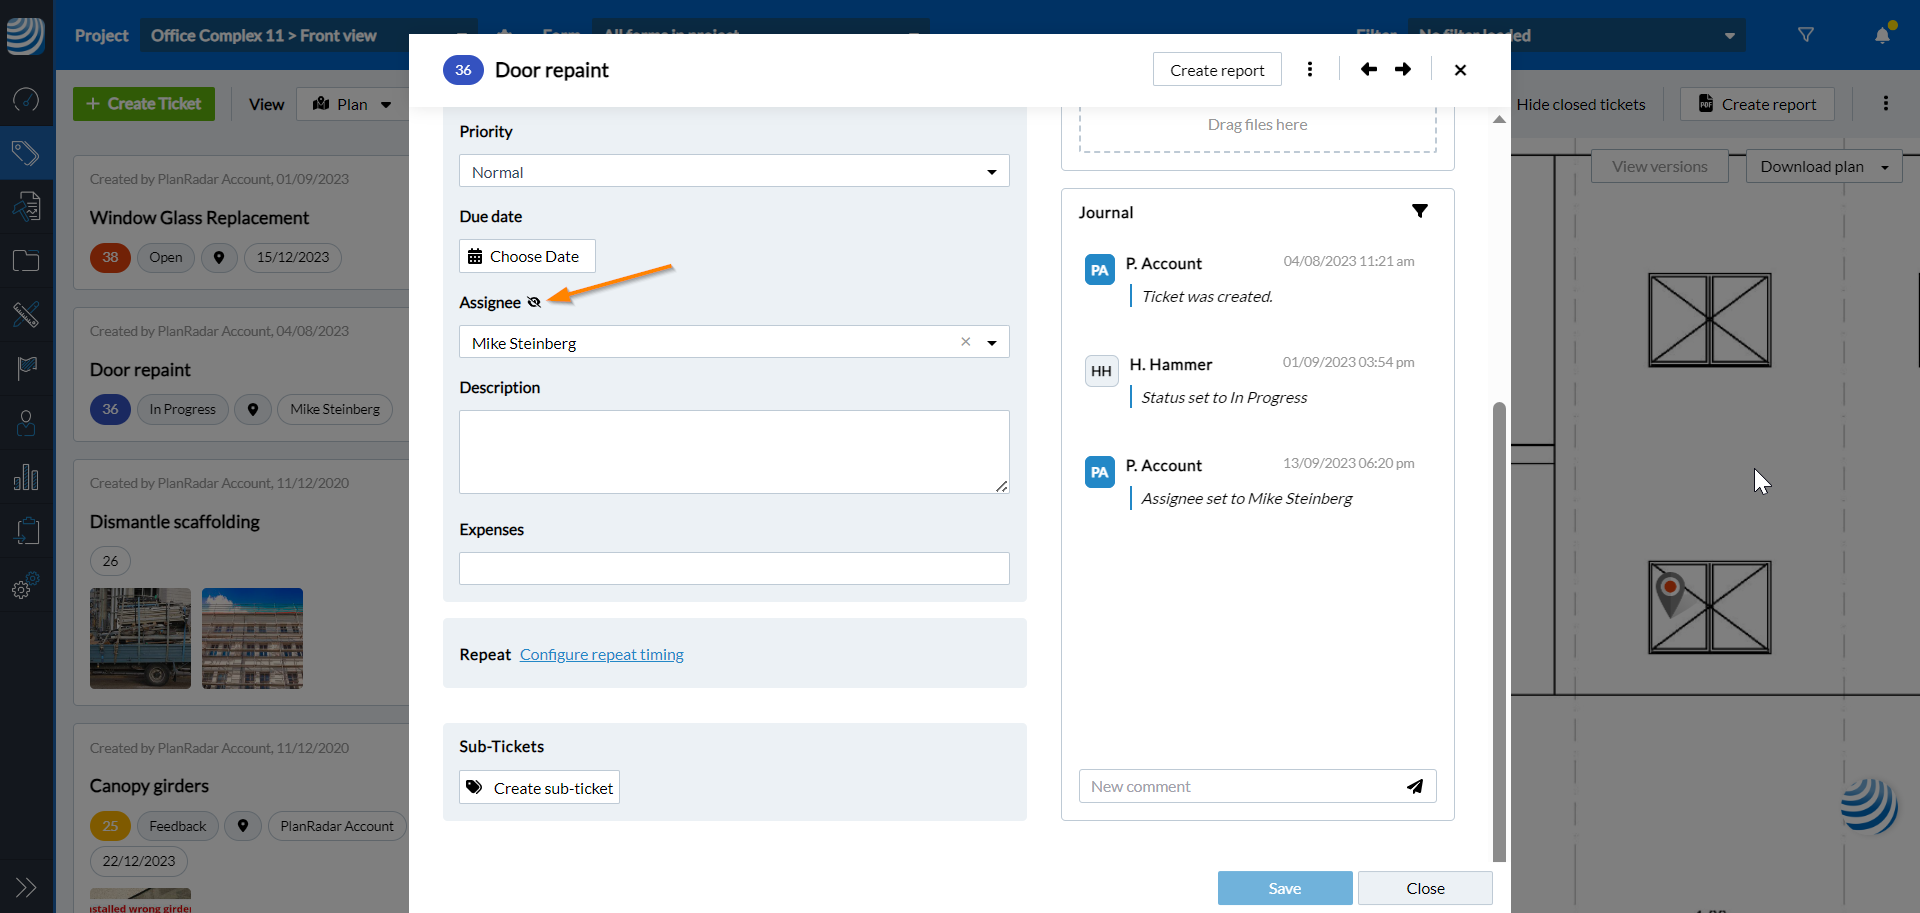The width and height of the screenshot is (1920, 913).
Task: Open the ticket three-dot options menu
Action: (x=1310, y=69)
